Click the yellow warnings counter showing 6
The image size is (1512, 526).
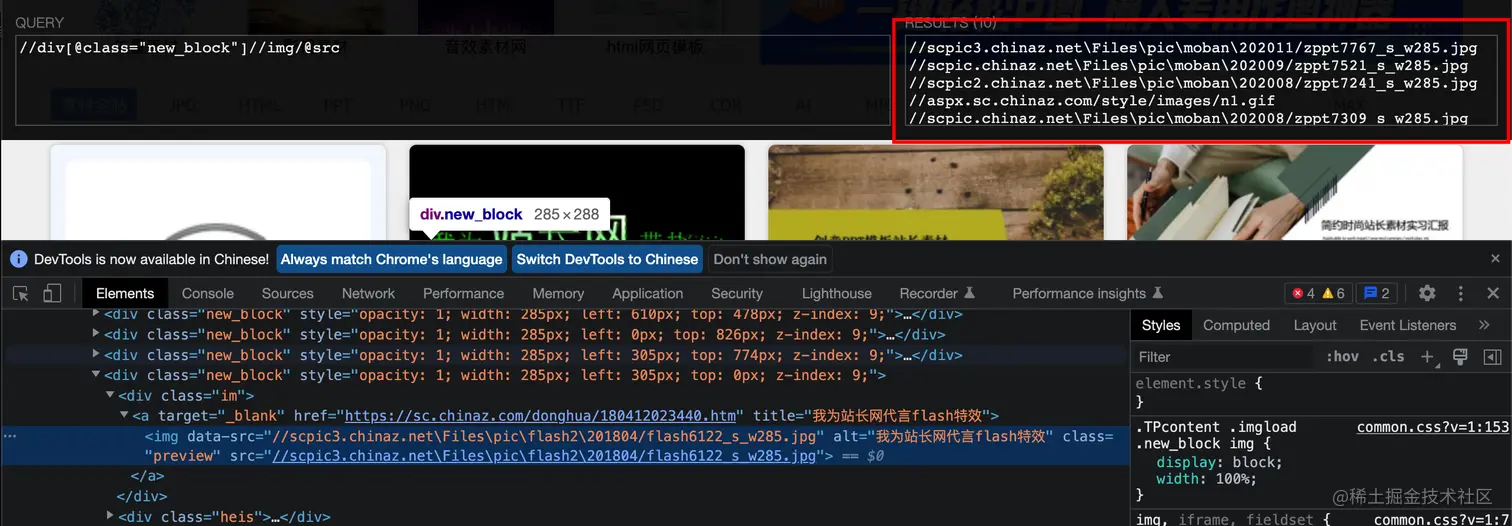point(1334,293)
